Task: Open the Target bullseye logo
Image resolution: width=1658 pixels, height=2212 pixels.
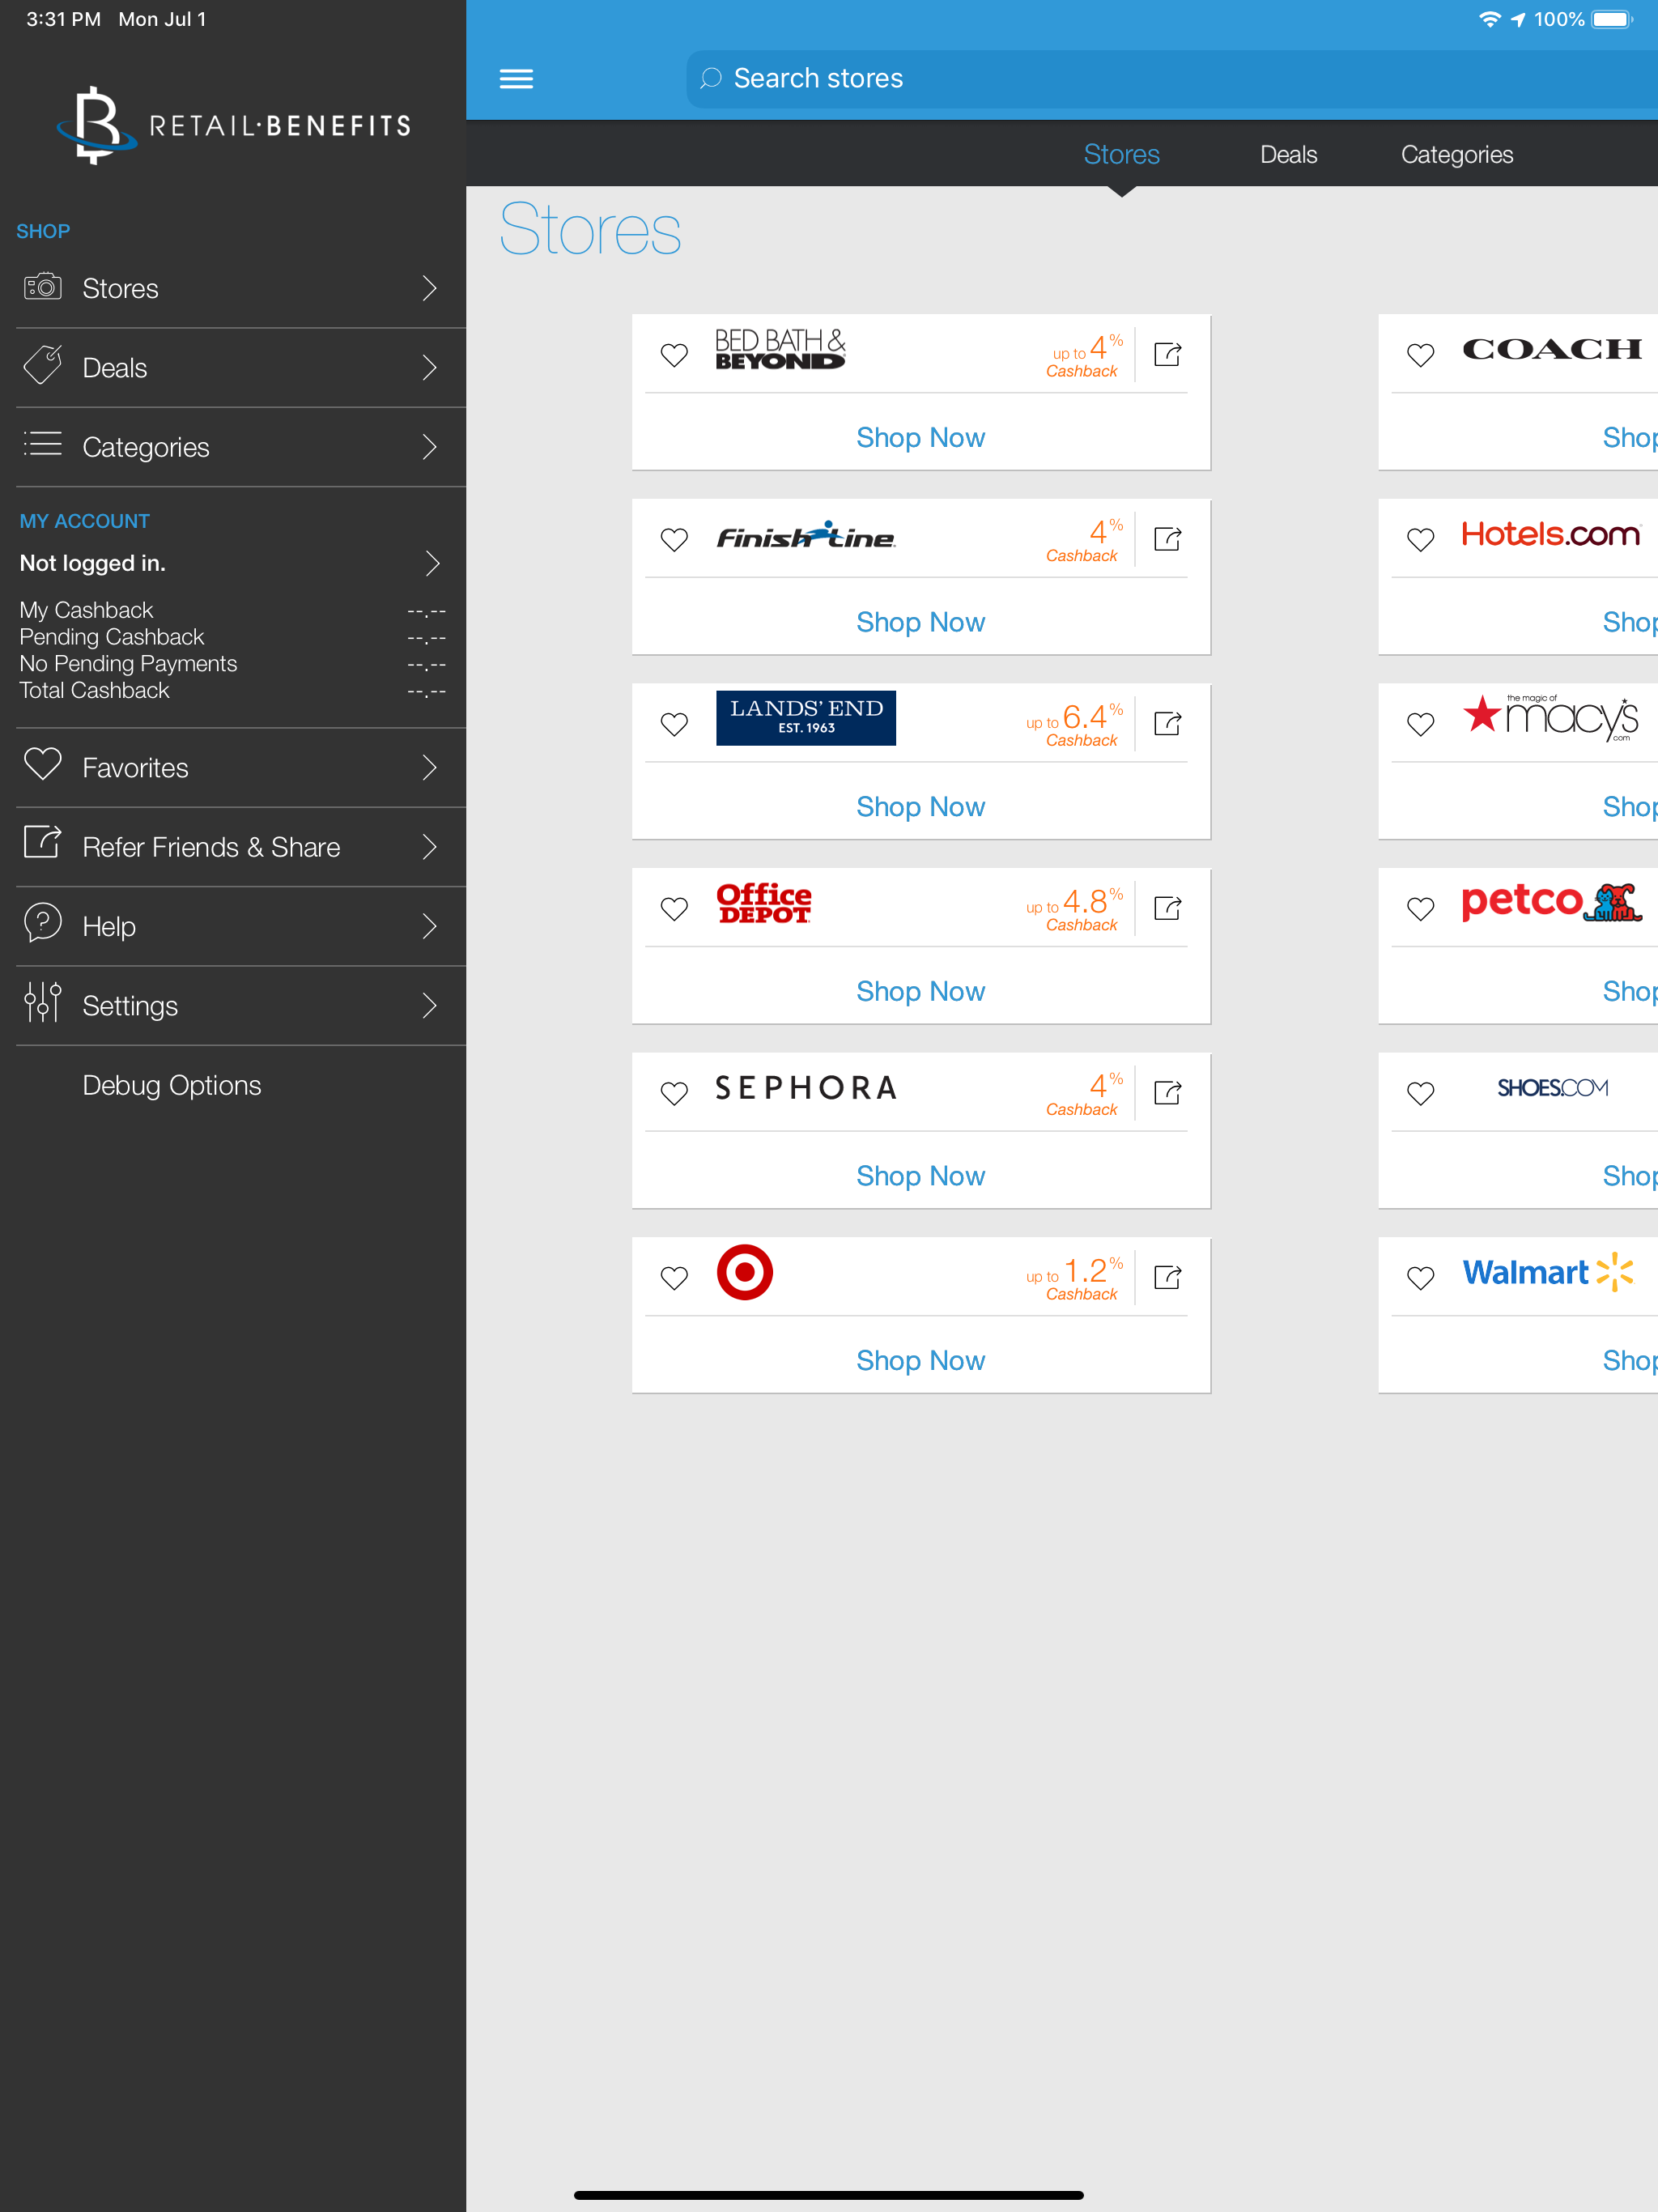Action: (x=745, y=1272)
